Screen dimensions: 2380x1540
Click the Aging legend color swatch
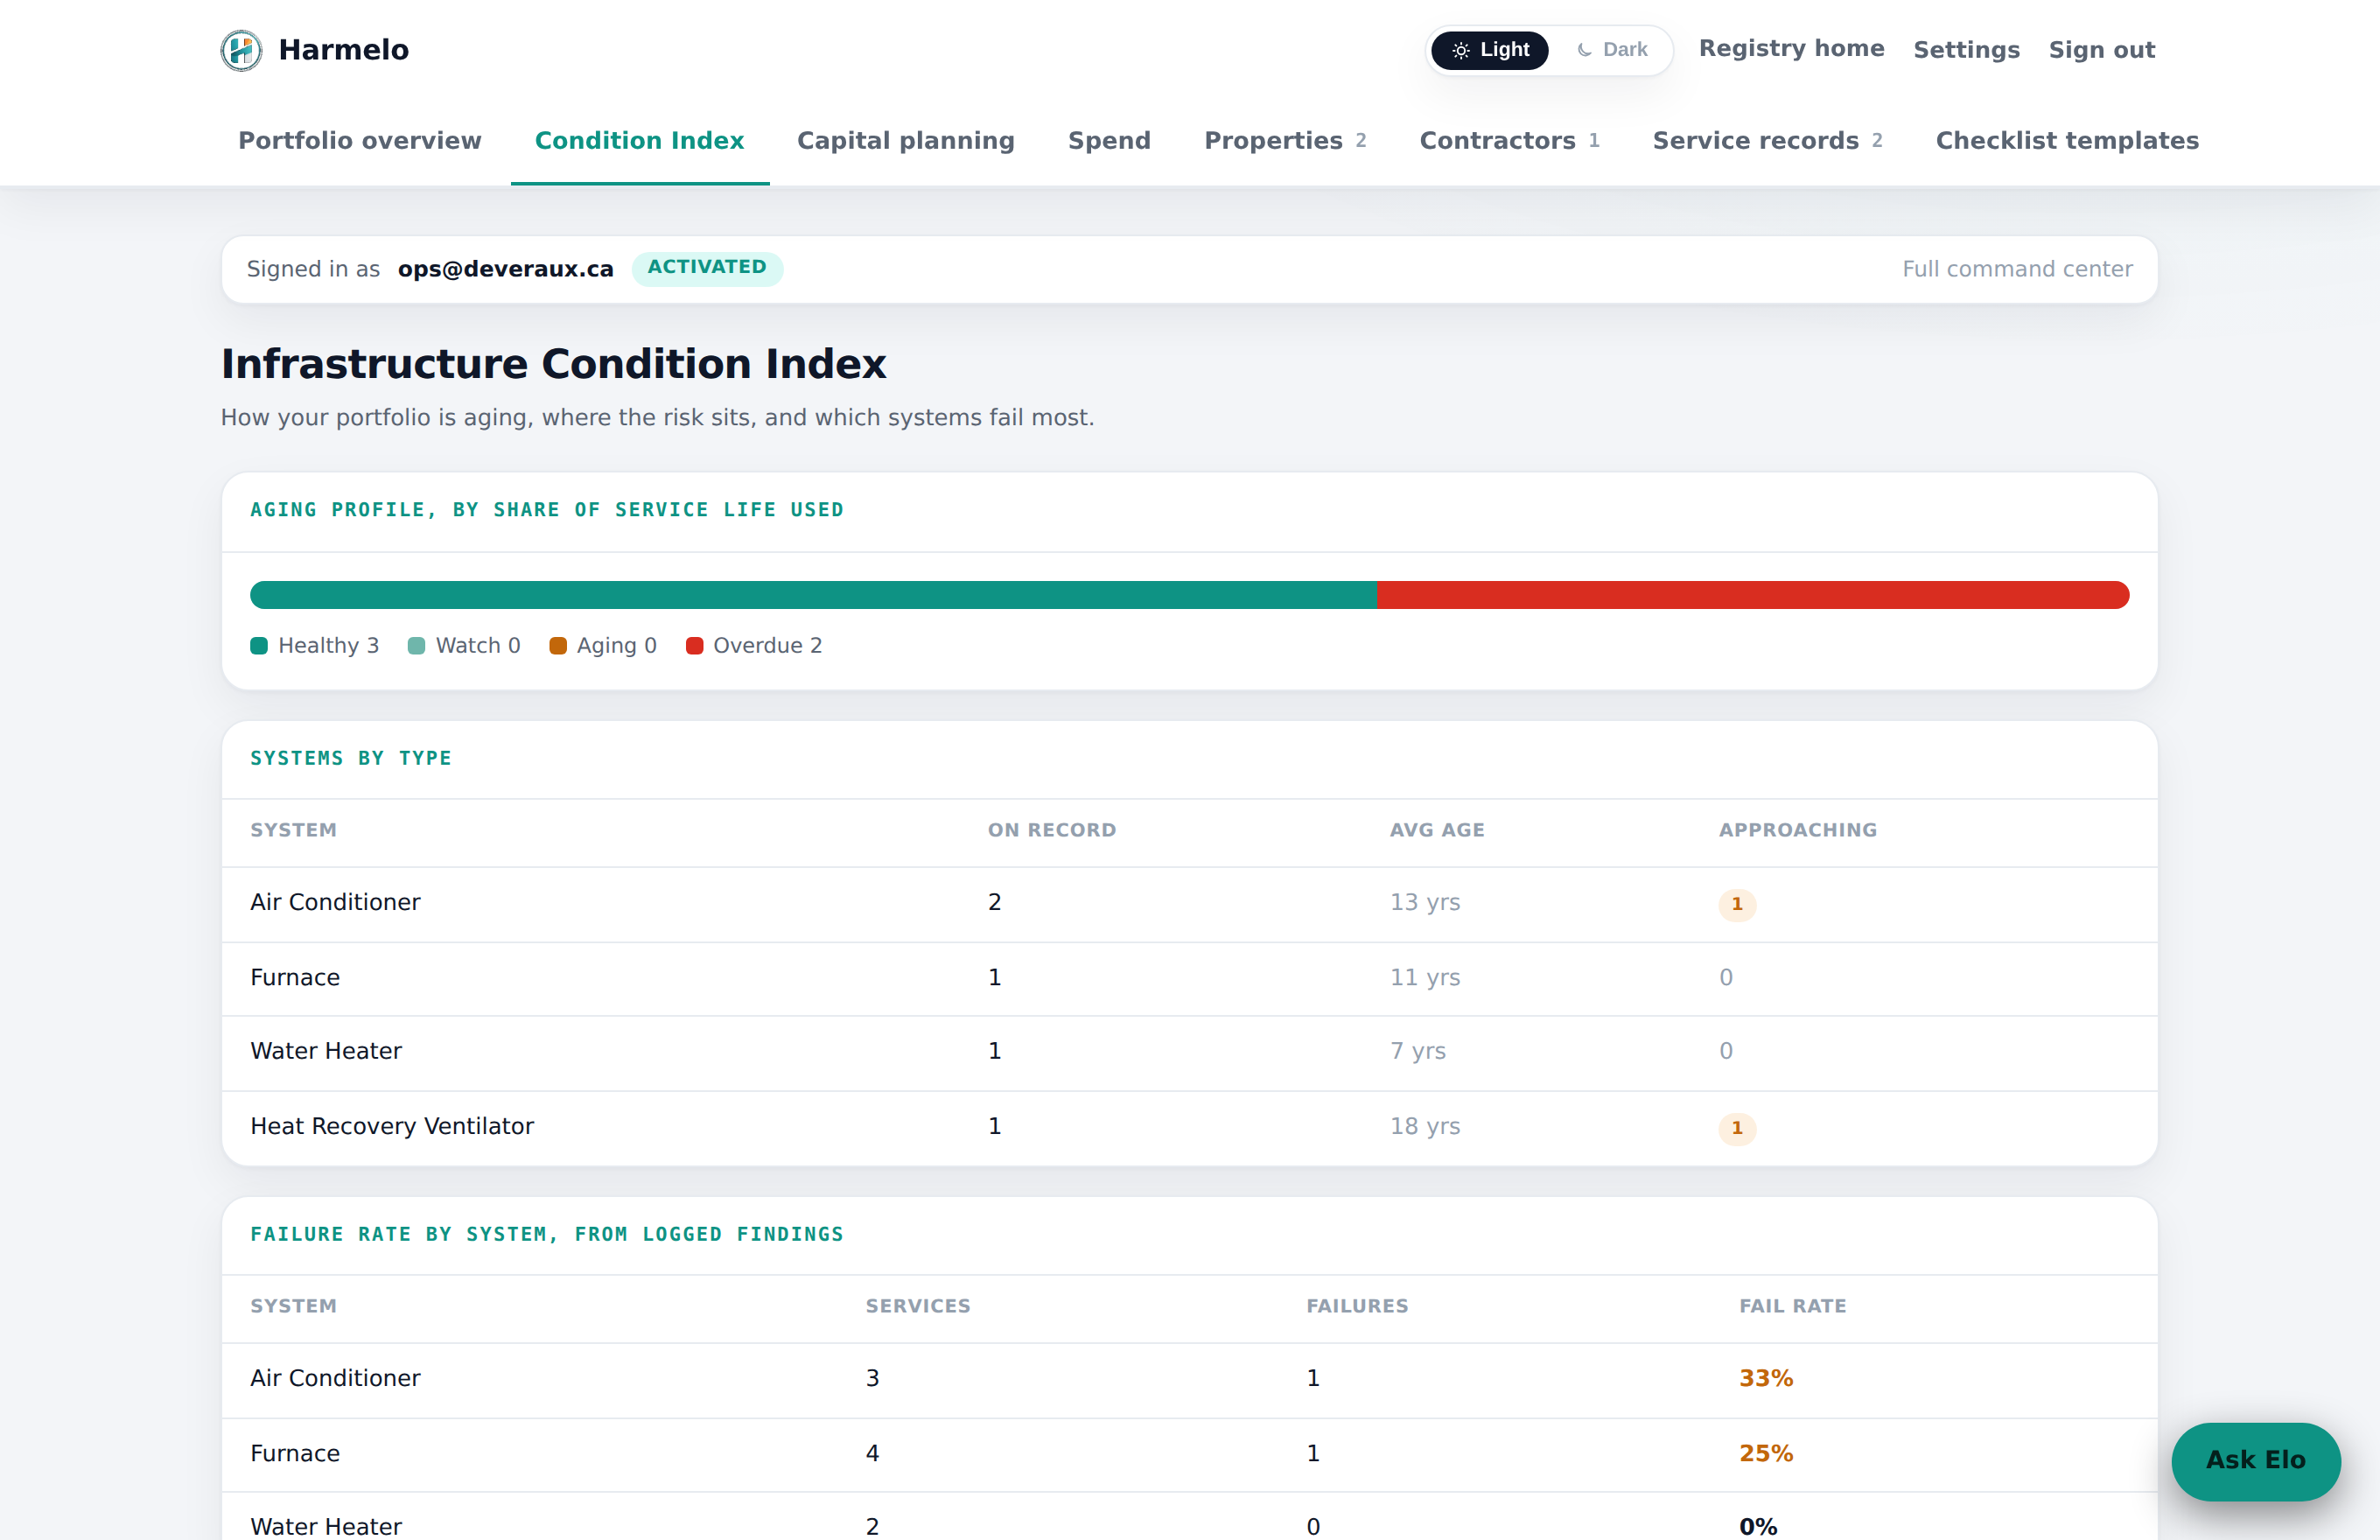[558, 646]
